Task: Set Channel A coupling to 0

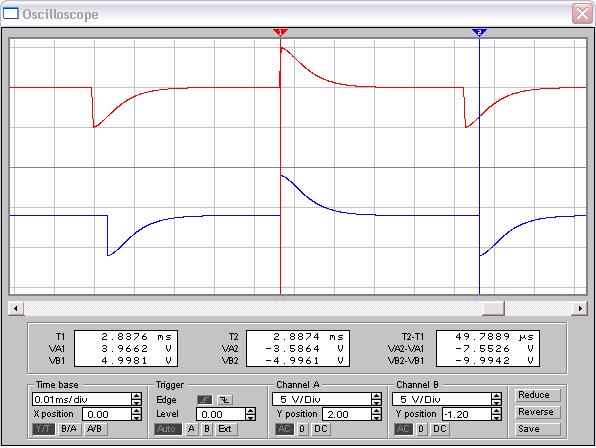Action: (x=302, y=429)
